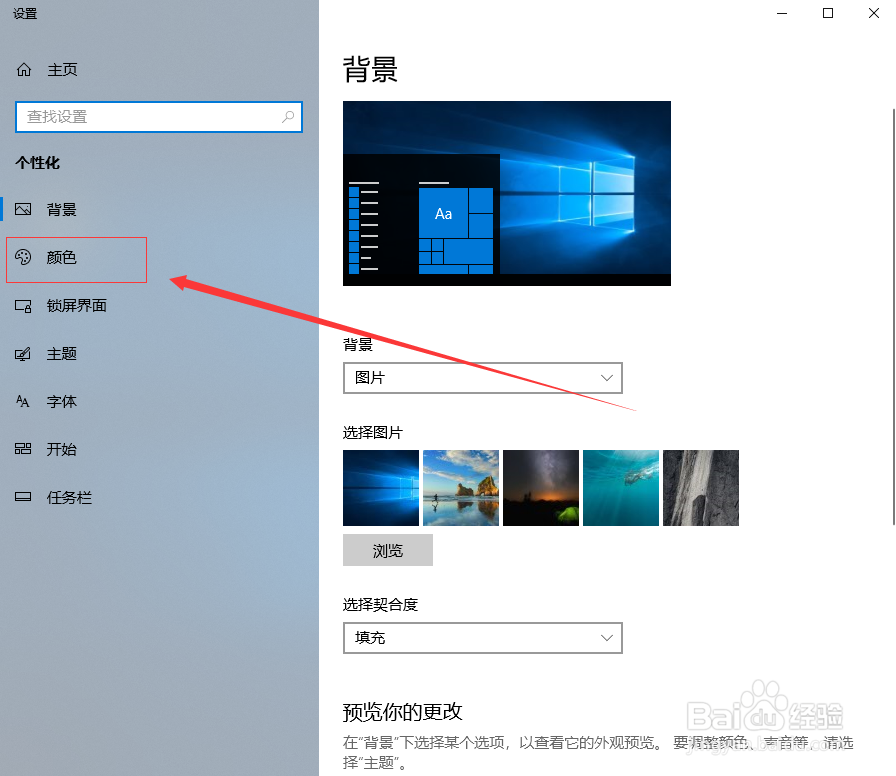Expand the search magnifier in 查找设置
896x776 pixels.
coord(289,117)
